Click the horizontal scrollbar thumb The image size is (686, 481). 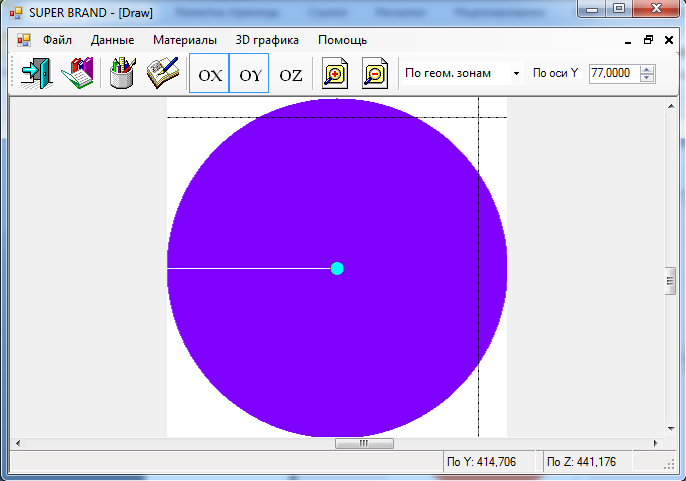click(x=364, y=443)
